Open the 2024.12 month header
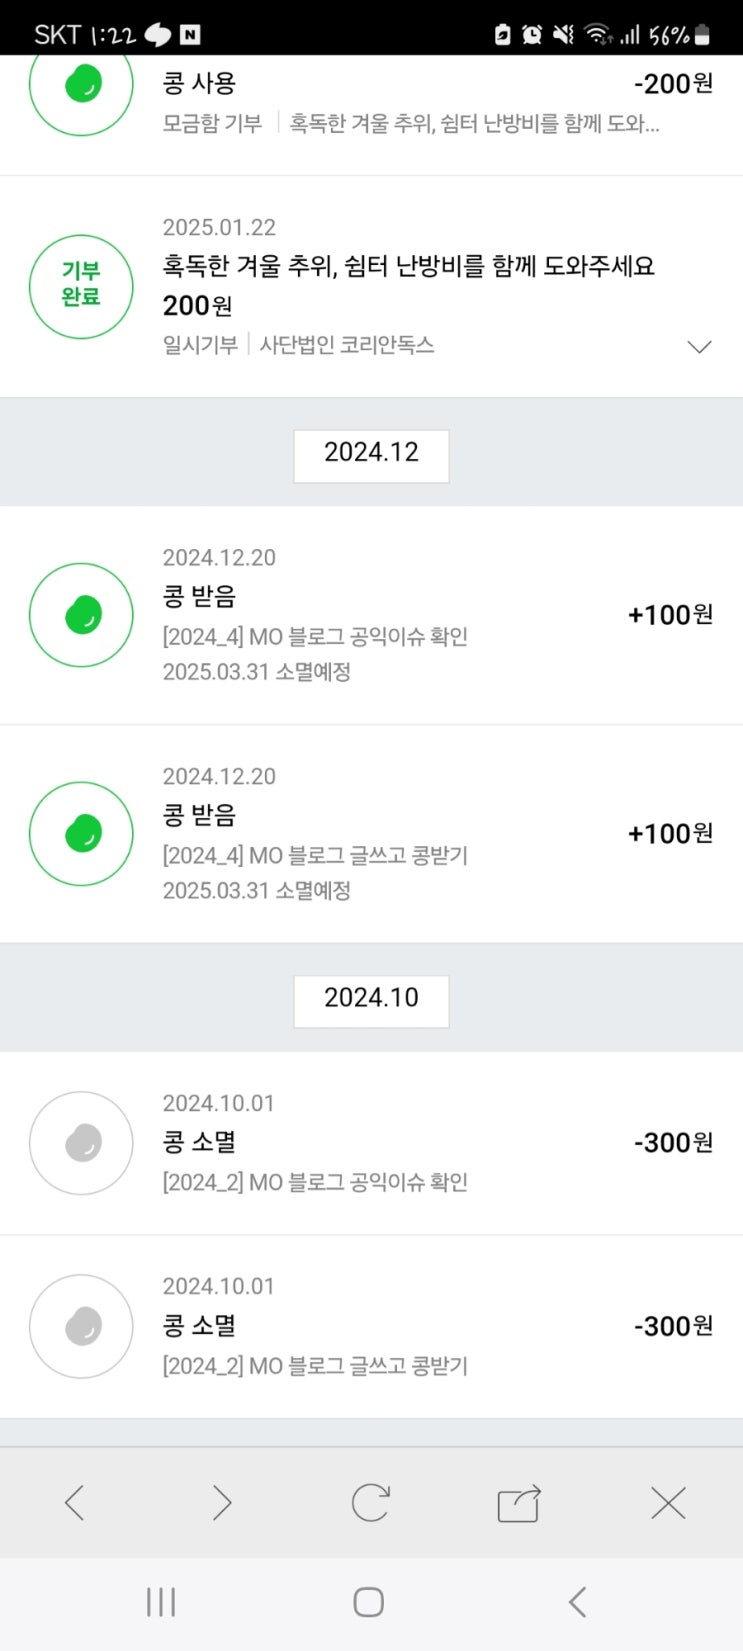 tap(371, 455)
